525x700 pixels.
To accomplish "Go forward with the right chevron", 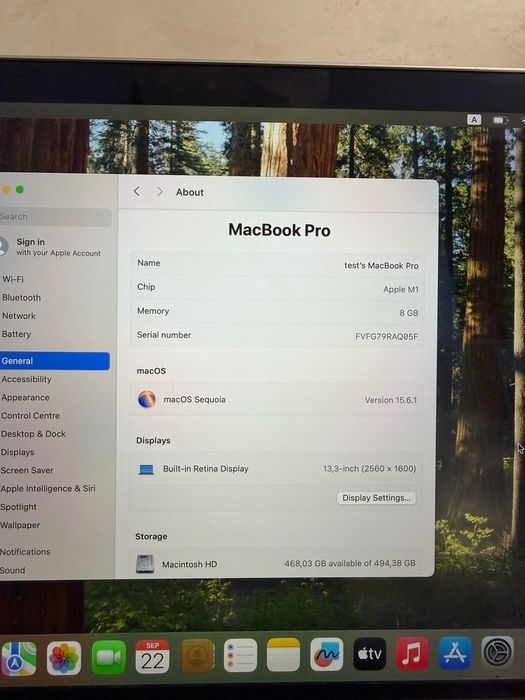I will click(159, 192).
